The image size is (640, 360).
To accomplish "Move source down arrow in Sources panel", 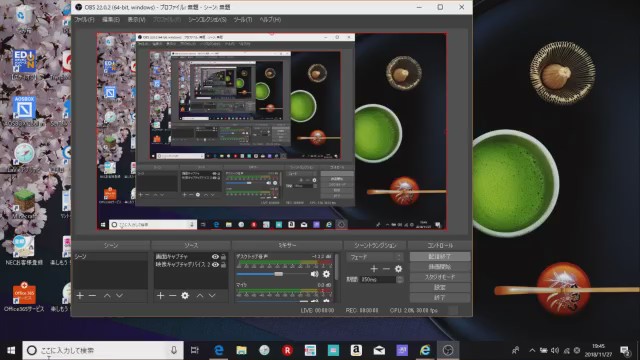I will 212,296.
